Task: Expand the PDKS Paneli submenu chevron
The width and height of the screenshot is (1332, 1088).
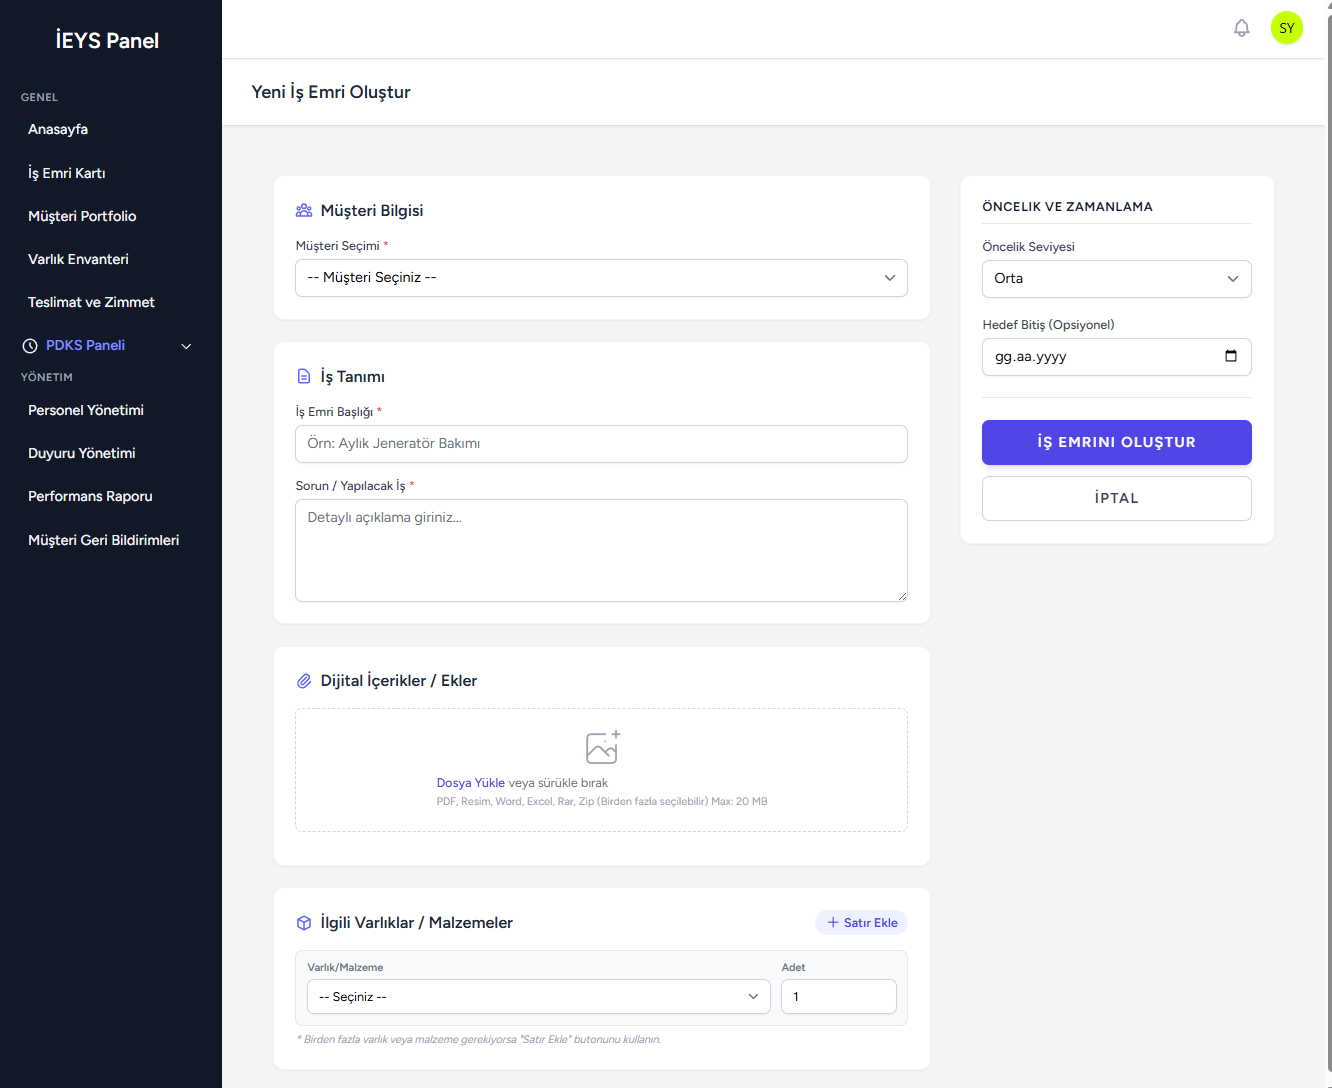Action: coord(186,346)
